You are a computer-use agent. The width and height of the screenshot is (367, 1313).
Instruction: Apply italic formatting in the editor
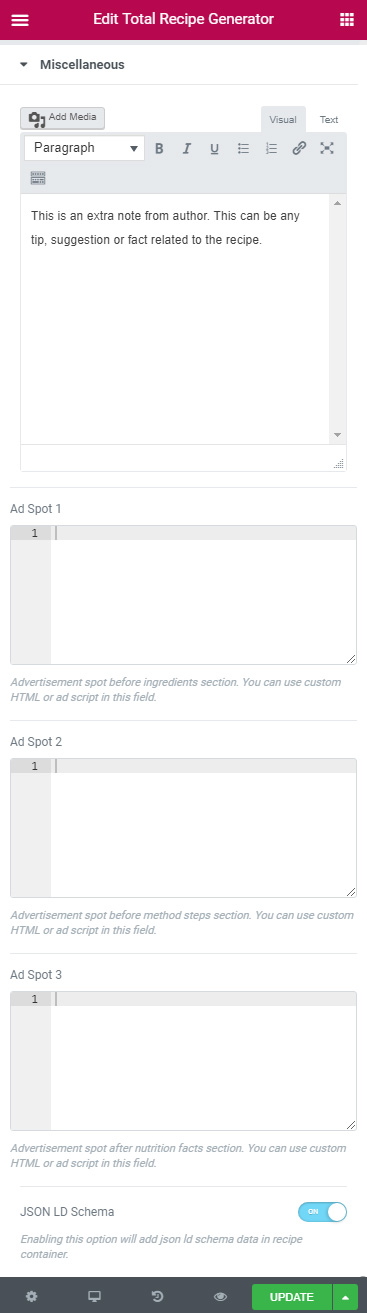click(x=186, y=148)
